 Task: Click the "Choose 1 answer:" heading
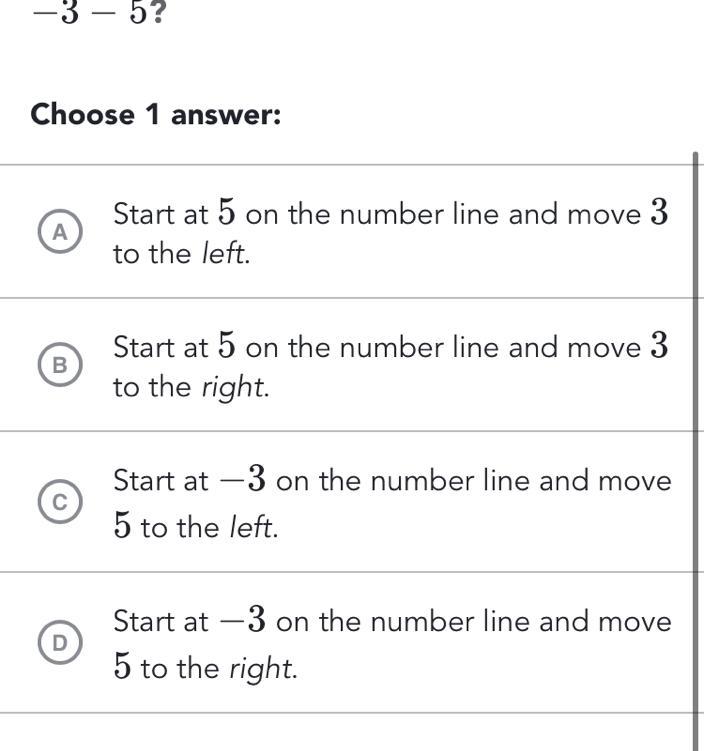(x=156, y=115)
